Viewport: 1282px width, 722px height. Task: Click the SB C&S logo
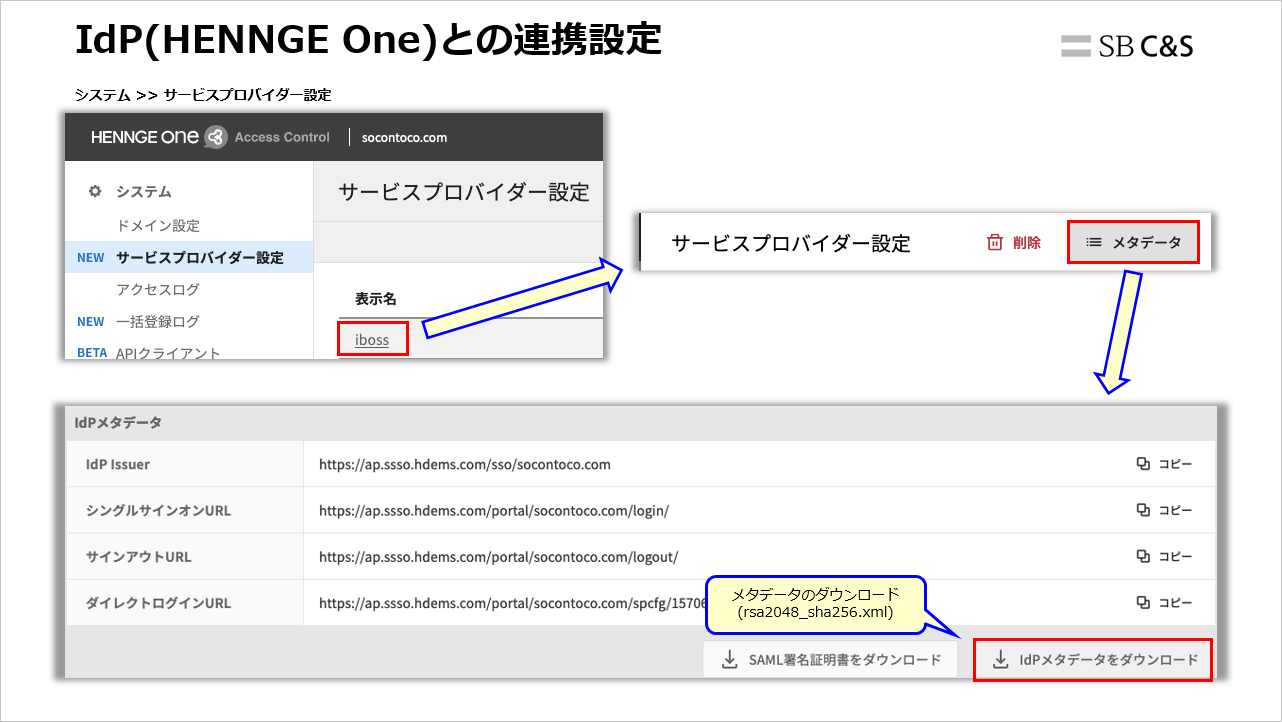[1127, 46]
